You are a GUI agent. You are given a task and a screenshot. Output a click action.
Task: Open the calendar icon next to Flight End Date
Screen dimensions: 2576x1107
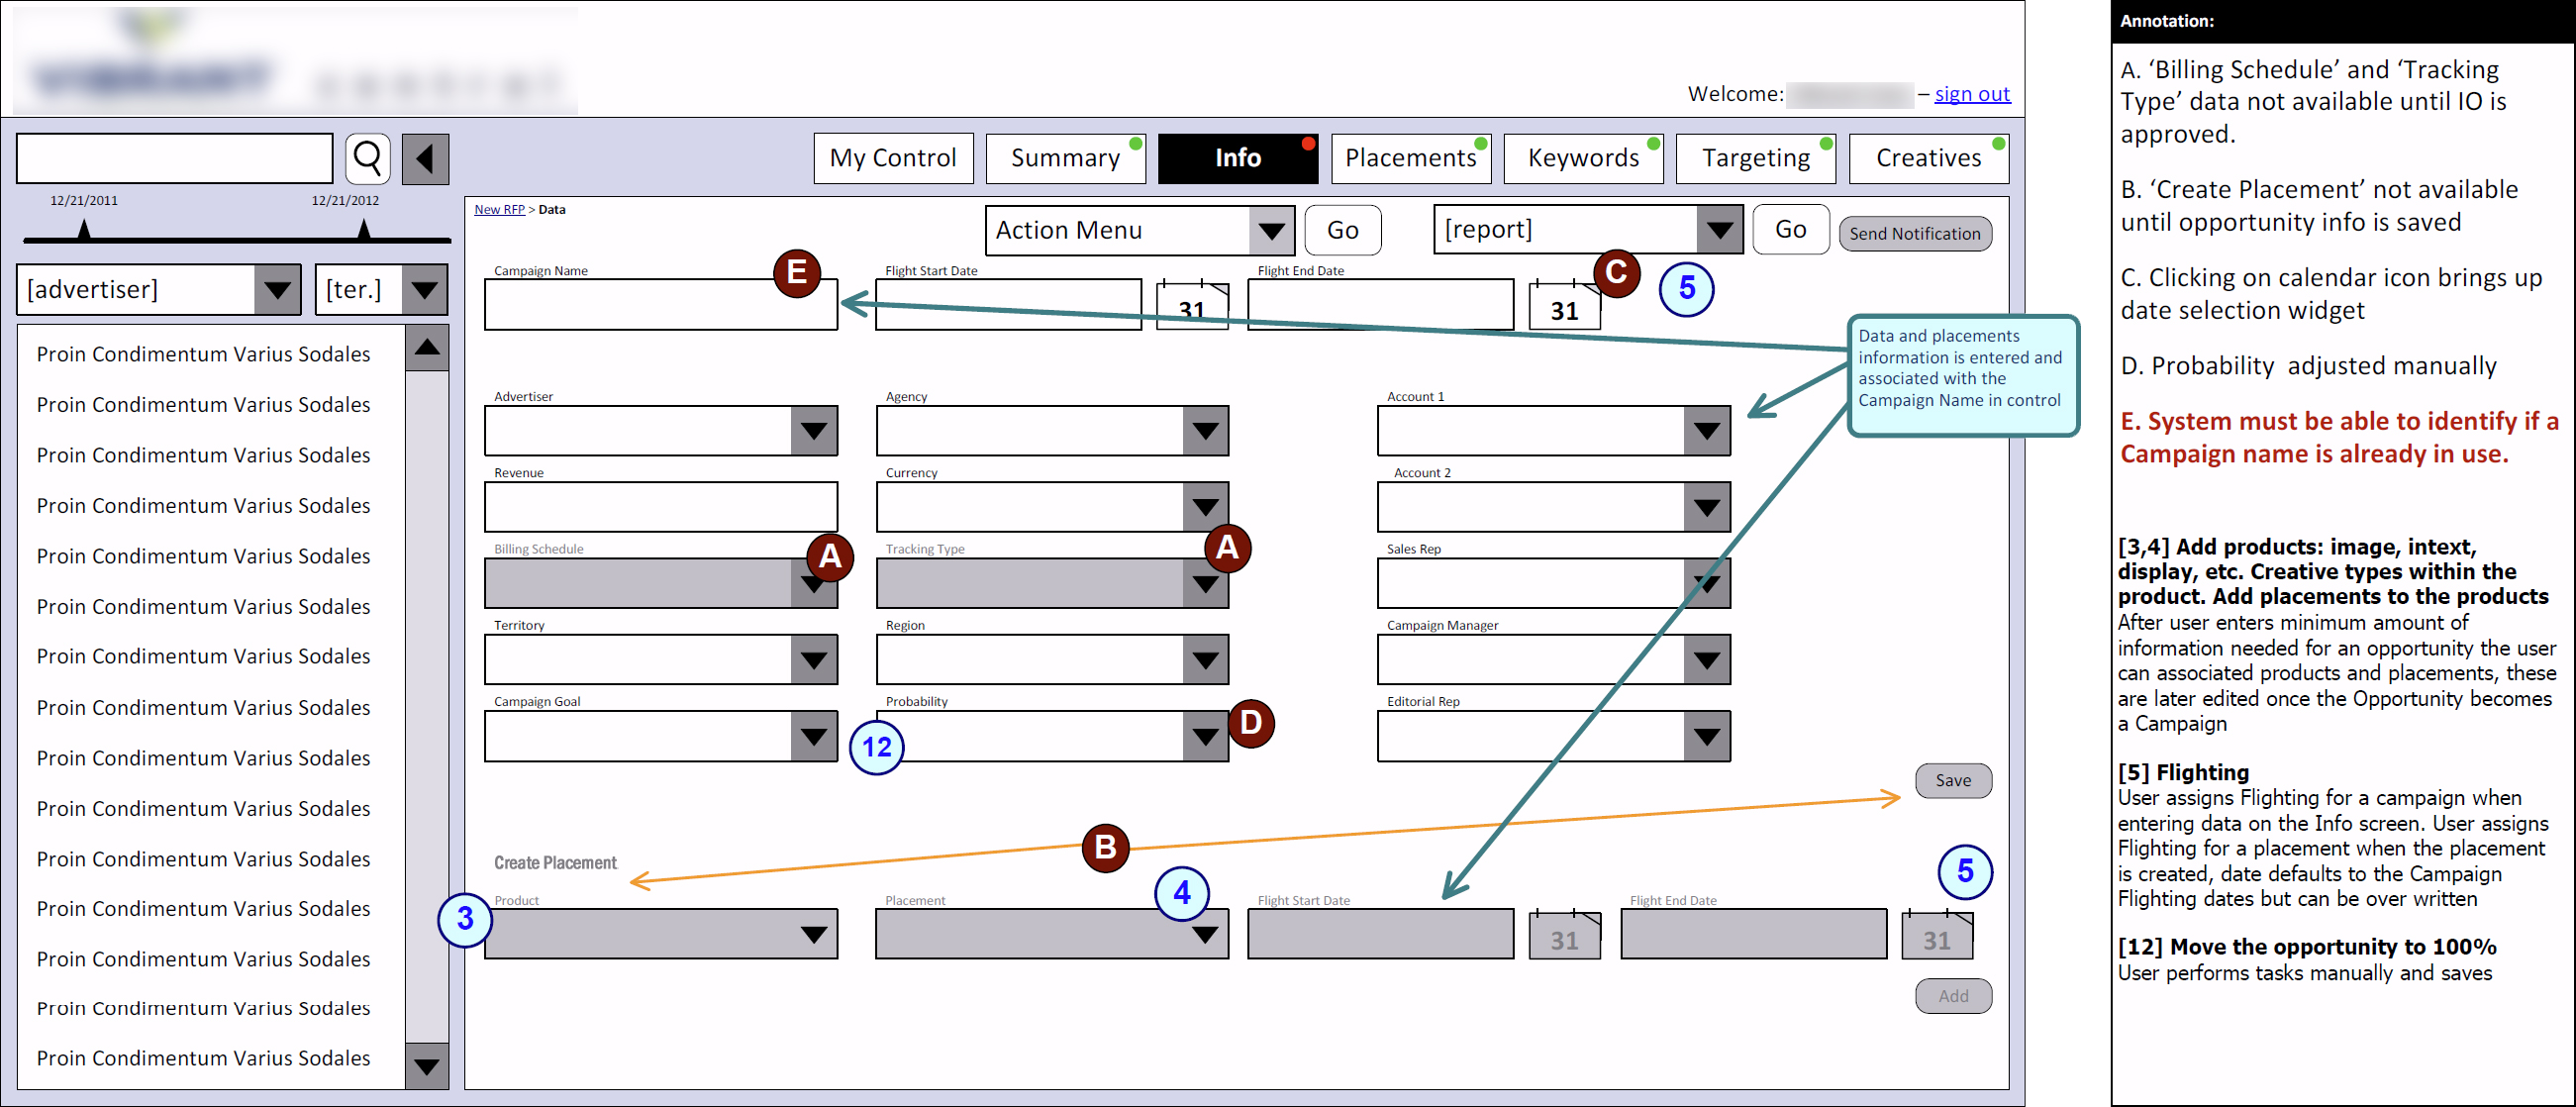click(1565, 307)
